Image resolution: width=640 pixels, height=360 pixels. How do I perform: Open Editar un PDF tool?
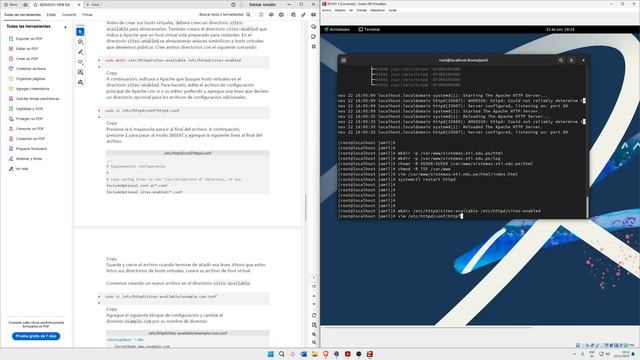pos(23,49)
